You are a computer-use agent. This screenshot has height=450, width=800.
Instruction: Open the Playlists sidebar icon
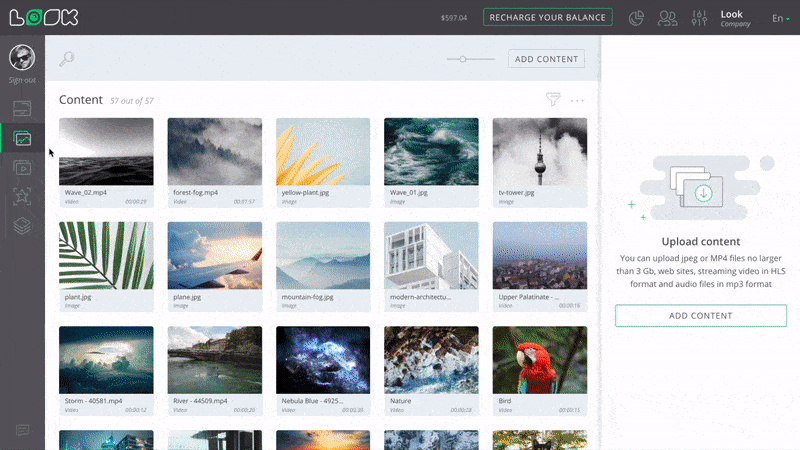22,167
